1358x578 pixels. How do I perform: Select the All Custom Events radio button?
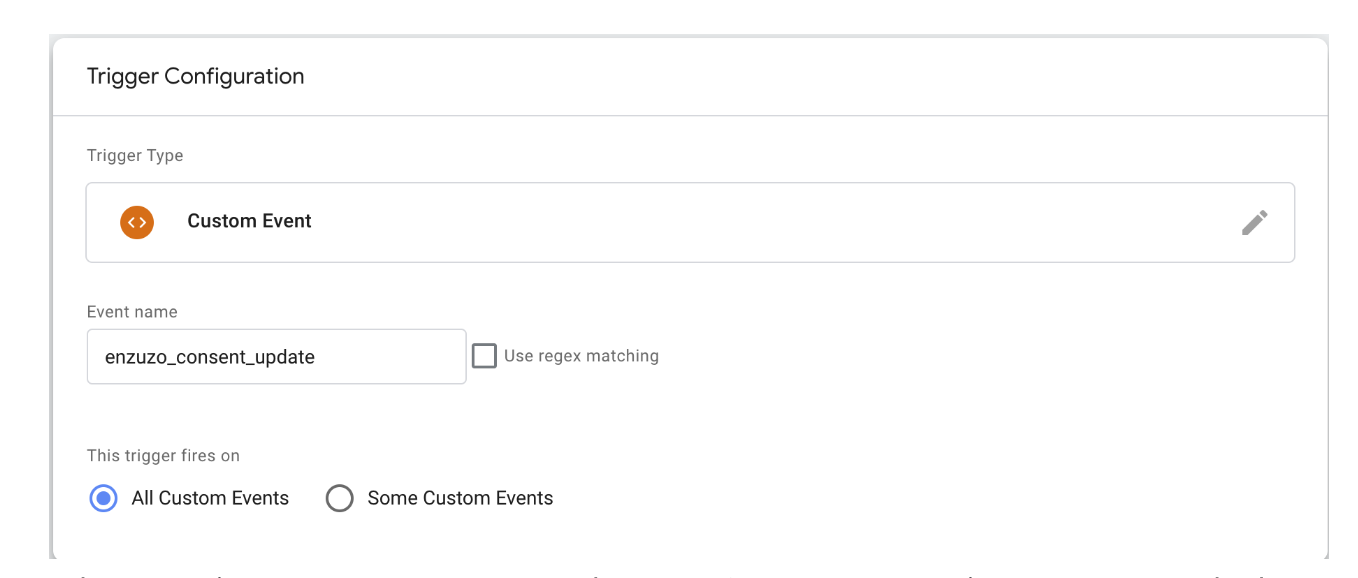coord(103,497)
